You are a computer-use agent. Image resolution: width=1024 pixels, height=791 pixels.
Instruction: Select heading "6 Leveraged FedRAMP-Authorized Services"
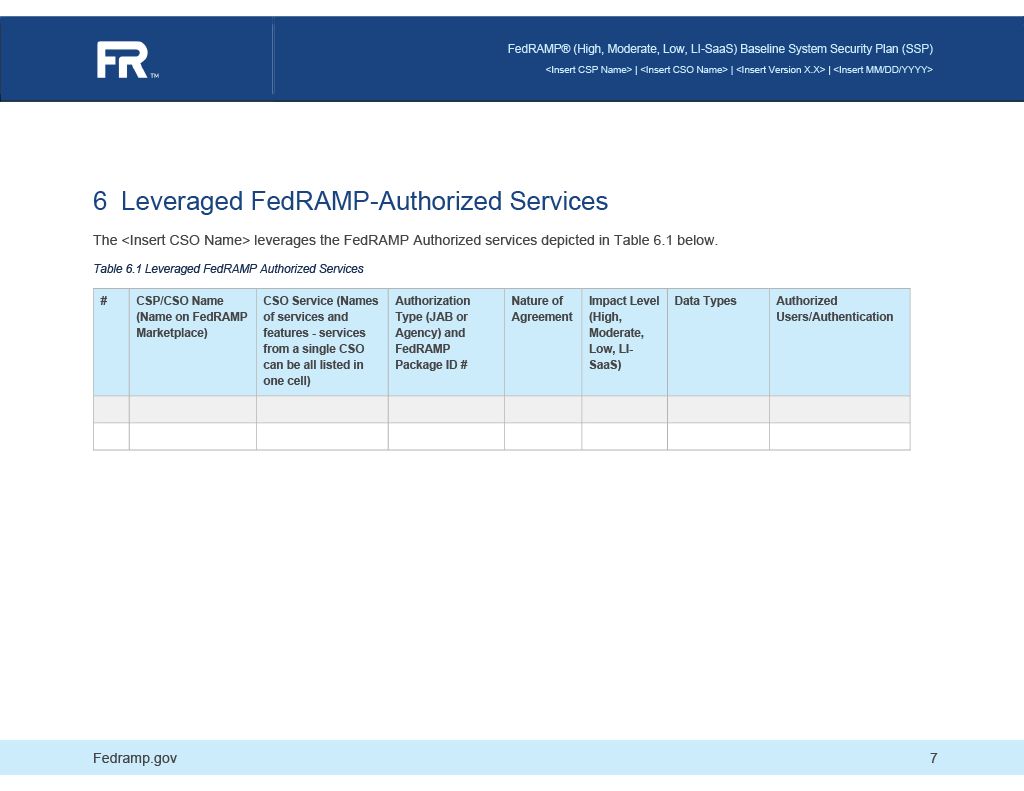tap(350, 201)
